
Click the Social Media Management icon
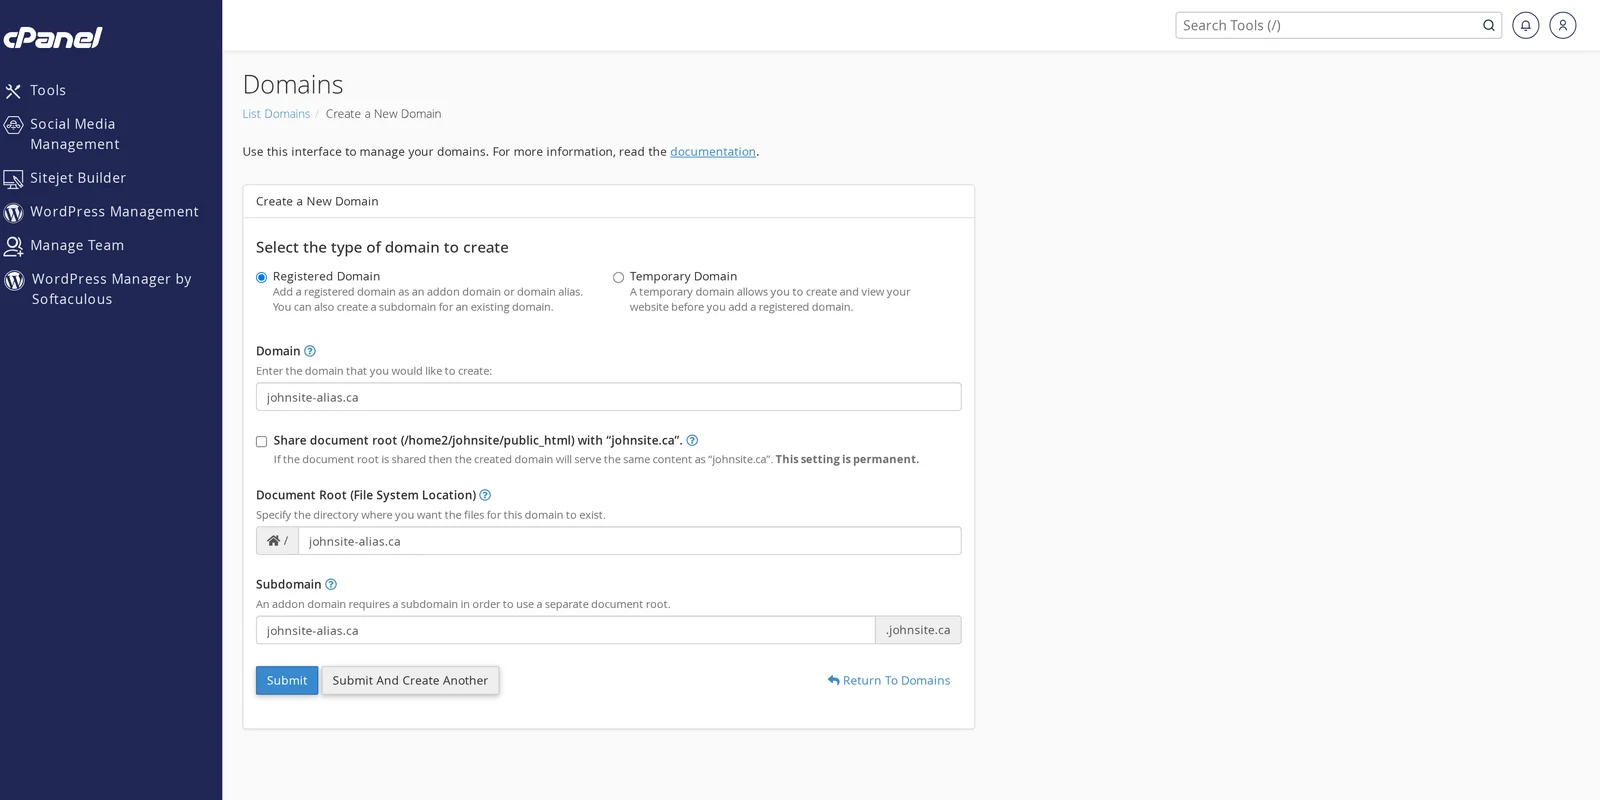click(x=13, y=125)
